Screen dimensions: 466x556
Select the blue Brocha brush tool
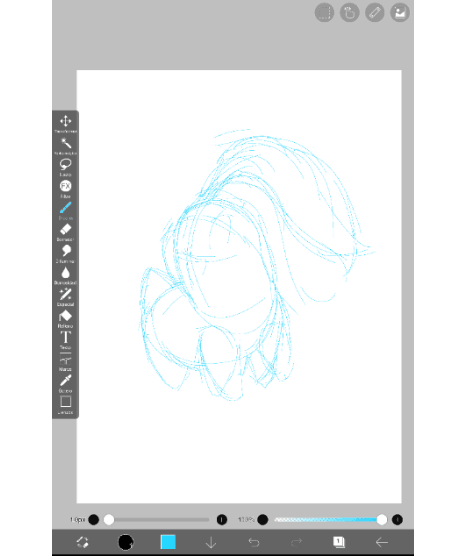pos(66,210)
